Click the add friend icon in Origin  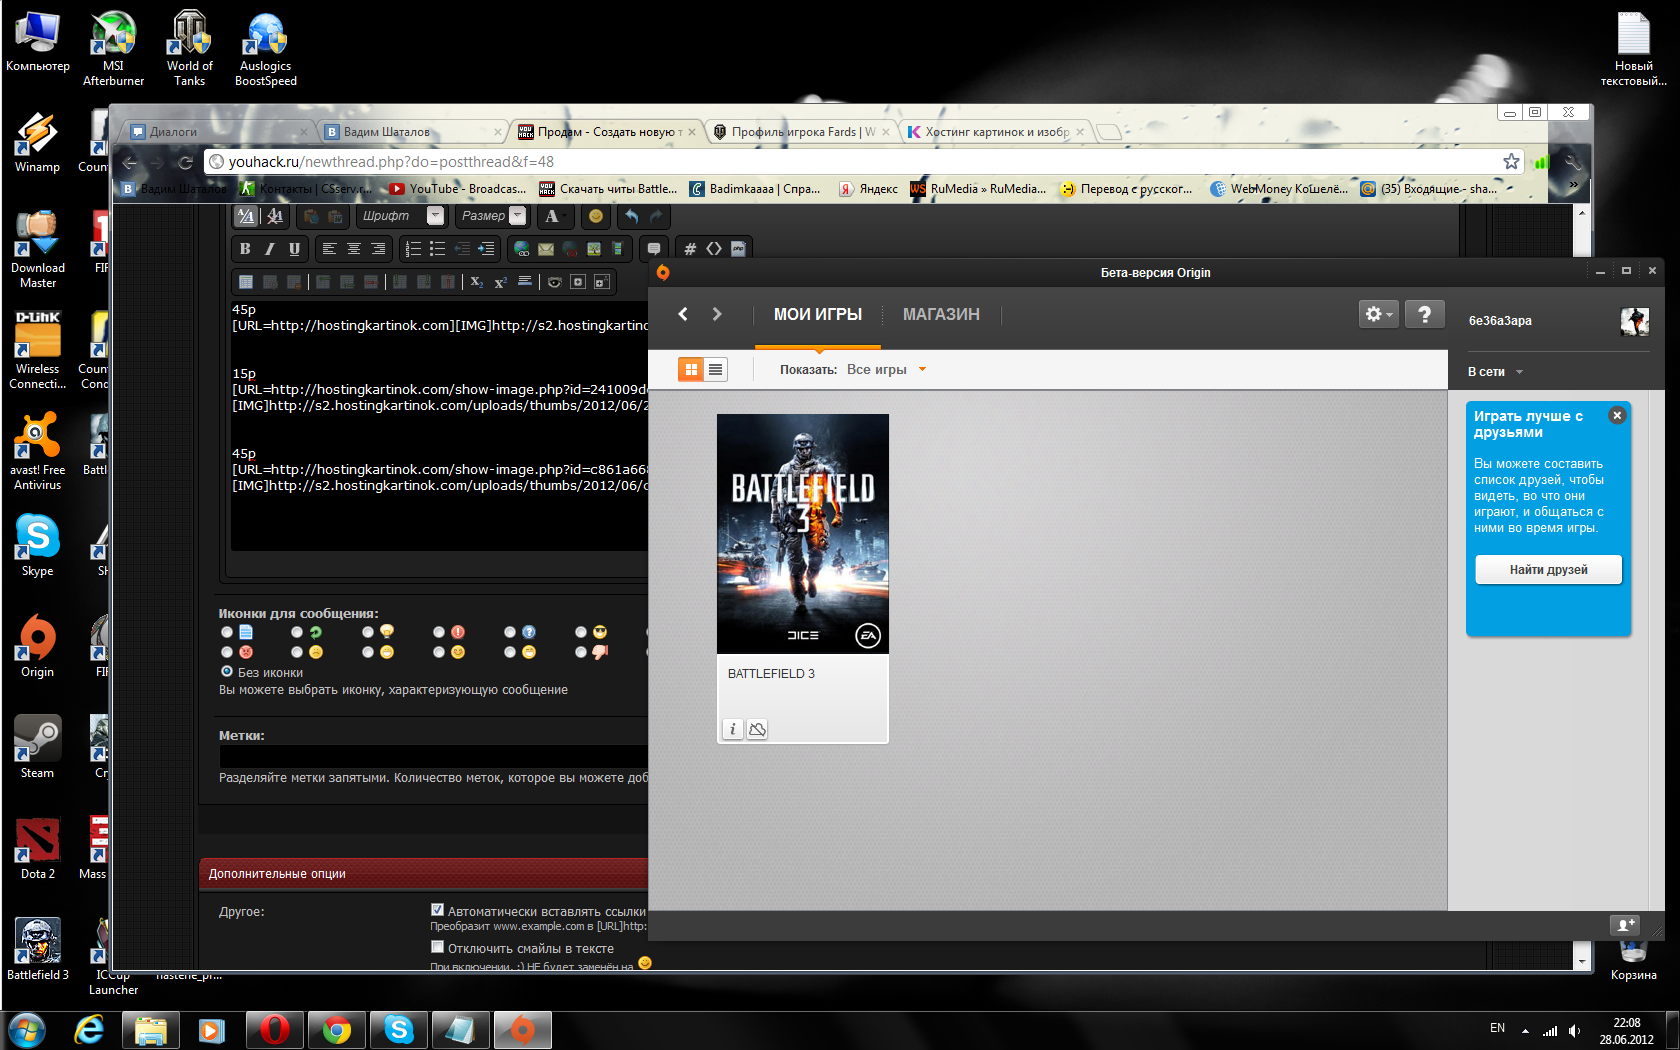(1624, 925)
